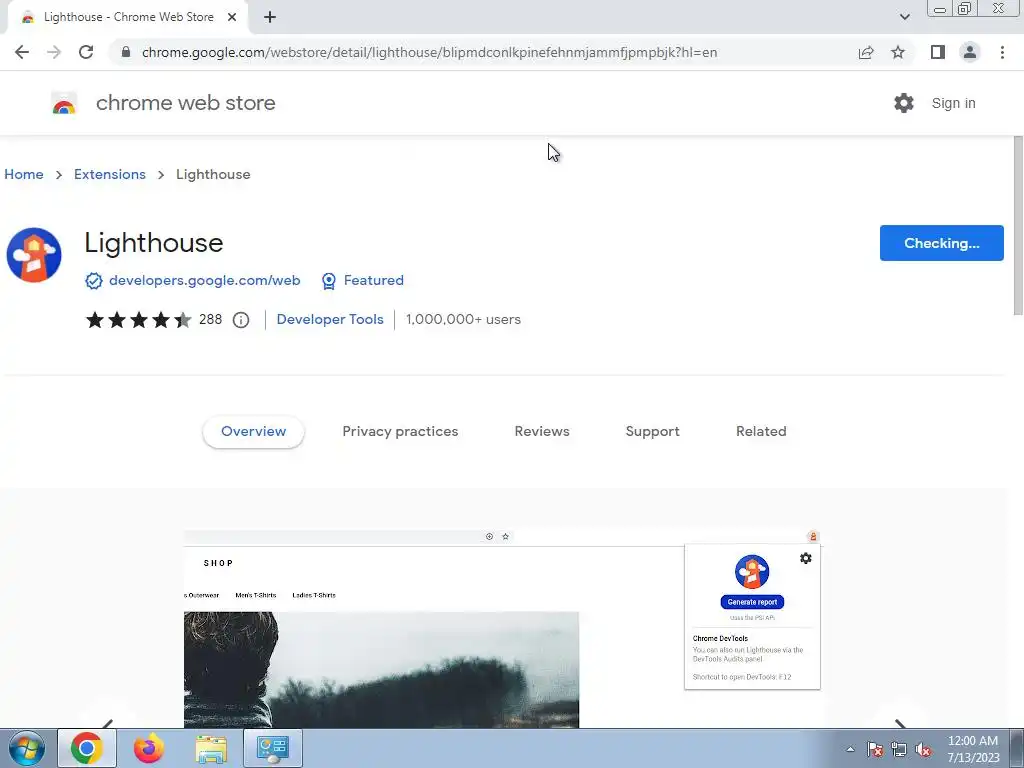Click Chrome icon in the taskbar
This screenshot has width=1024, height=768.
tap(87, 748)
